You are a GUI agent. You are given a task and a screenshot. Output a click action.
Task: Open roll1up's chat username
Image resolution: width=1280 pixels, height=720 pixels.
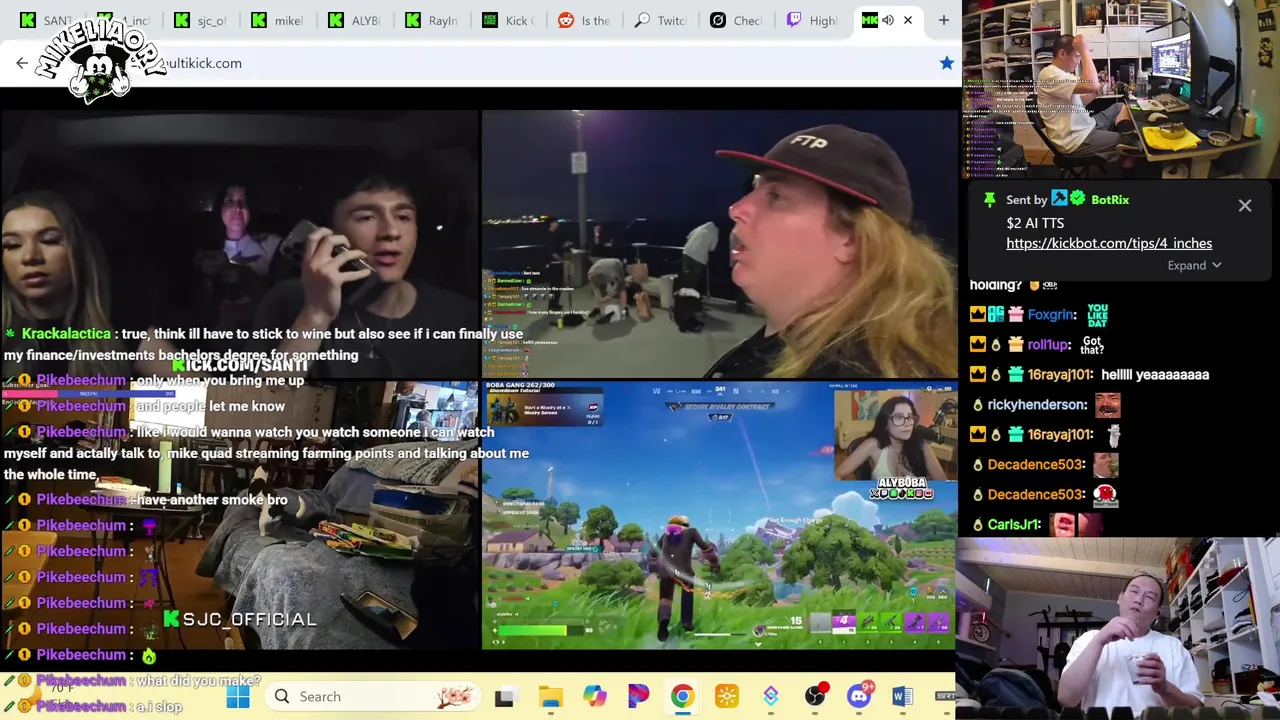point(1047,344)
